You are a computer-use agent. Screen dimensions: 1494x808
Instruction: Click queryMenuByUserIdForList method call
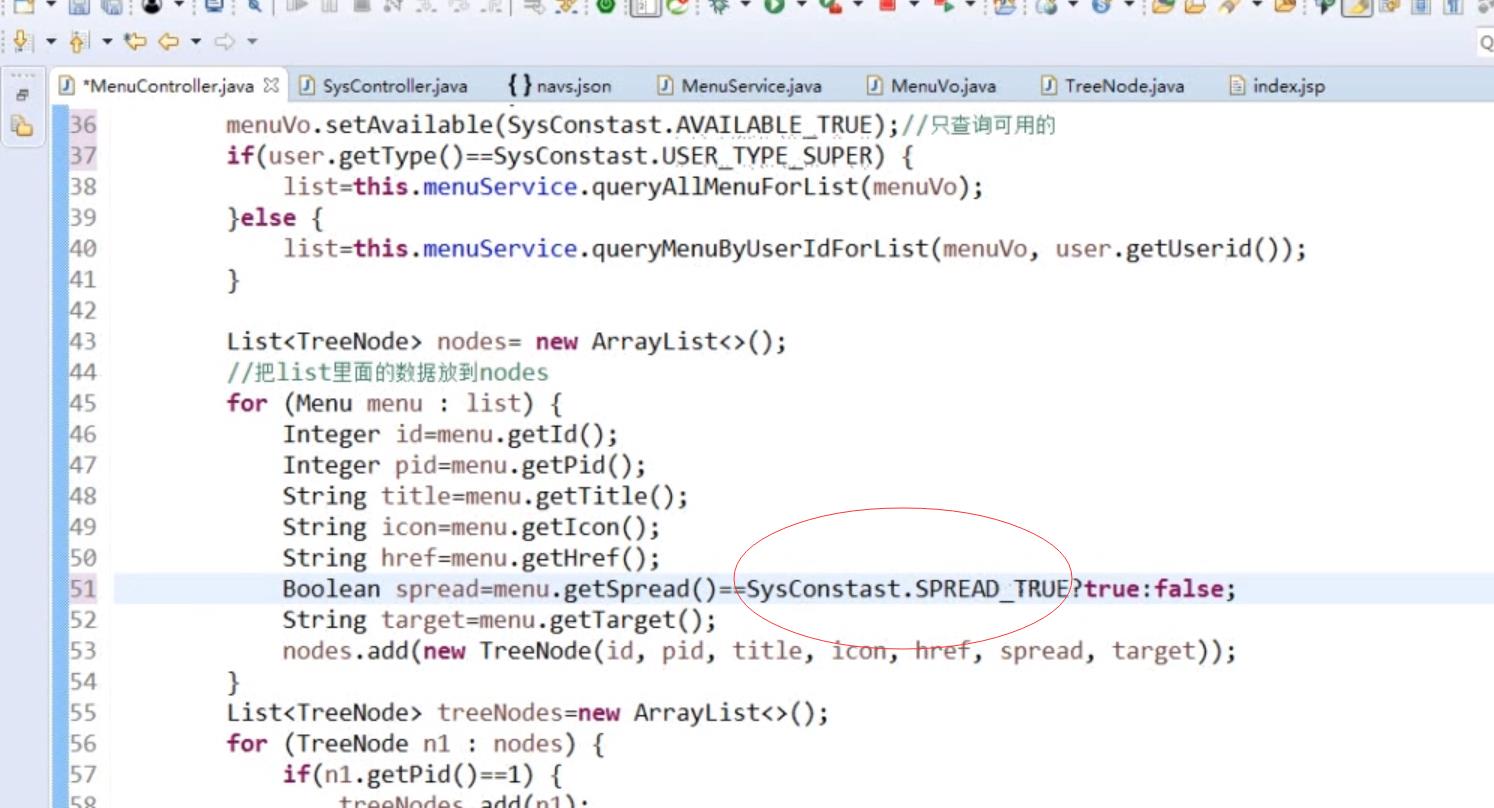760,249
